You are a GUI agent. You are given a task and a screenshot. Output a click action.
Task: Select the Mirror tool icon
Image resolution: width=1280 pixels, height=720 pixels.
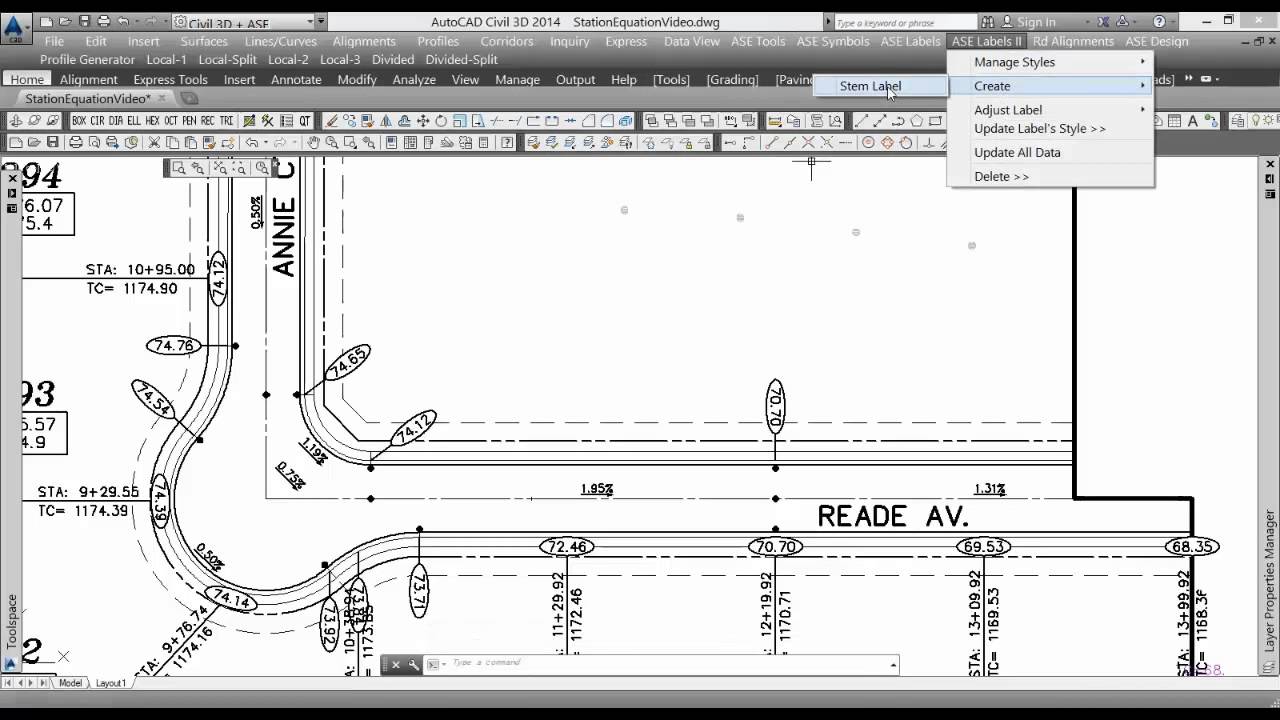coord(386,120)
